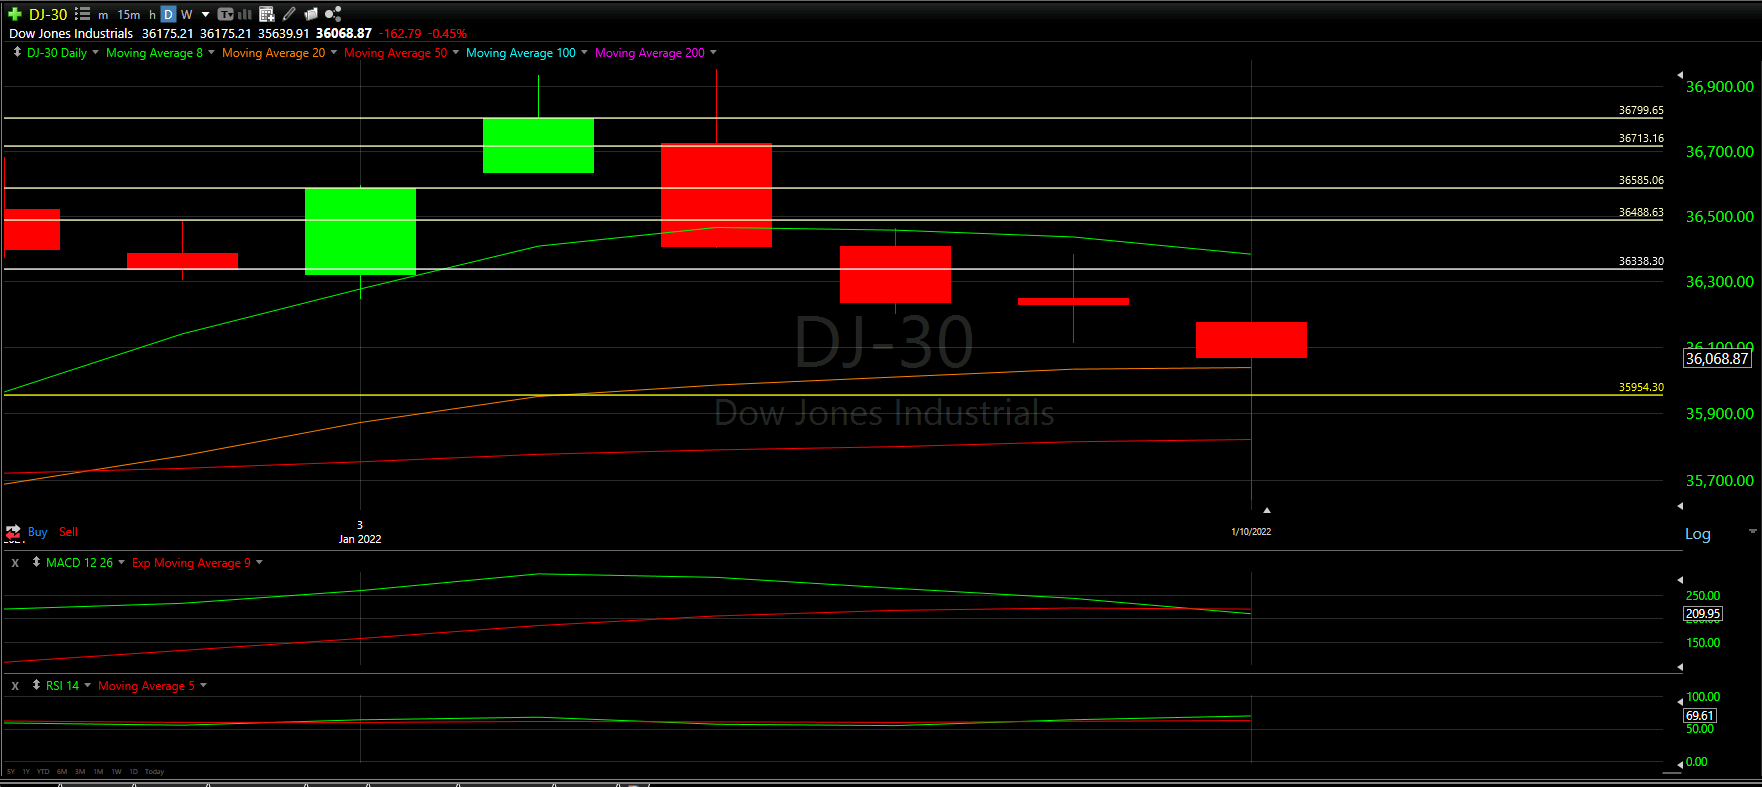Switch to 15m timeframe

click(x=129, y=15)
